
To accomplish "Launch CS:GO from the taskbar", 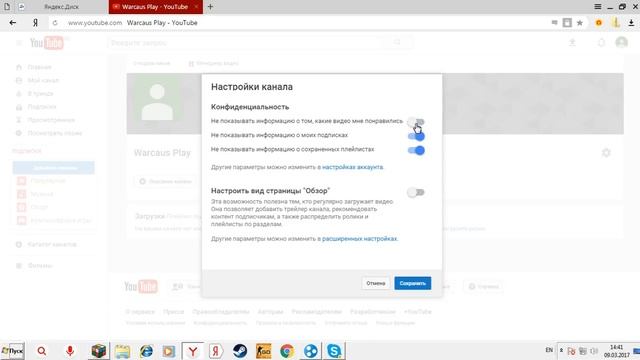I will (263, 351).
